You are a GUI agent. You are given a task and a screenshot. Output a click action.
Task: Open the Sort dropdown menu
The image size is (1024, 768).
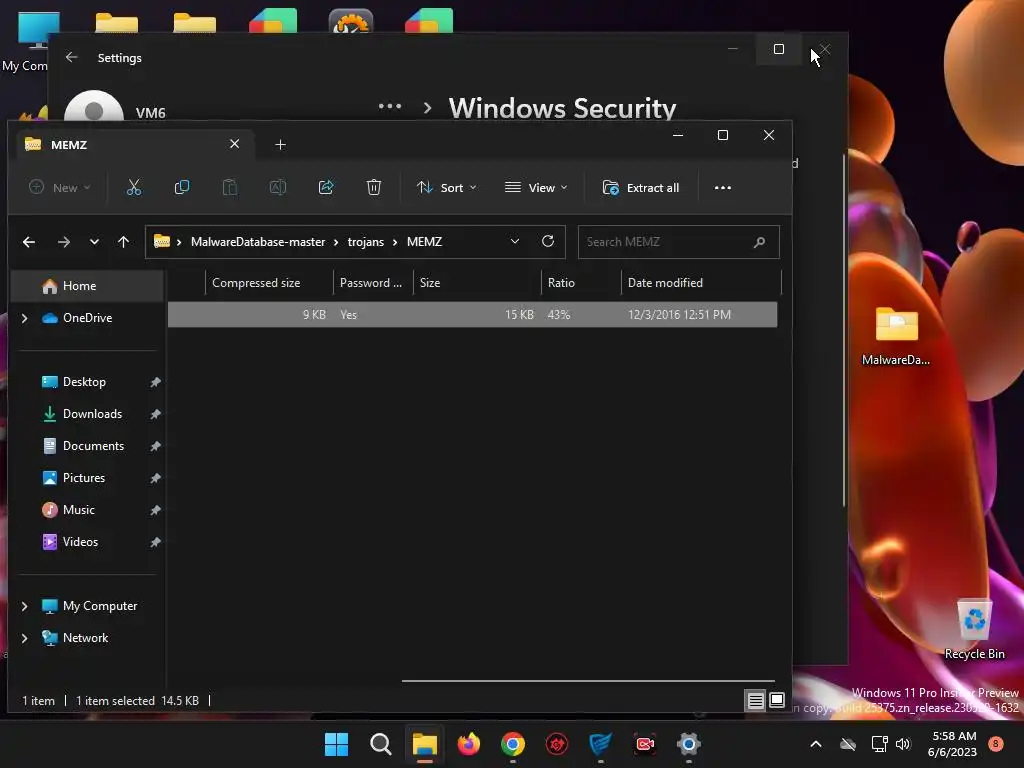[x=447, y=187]
